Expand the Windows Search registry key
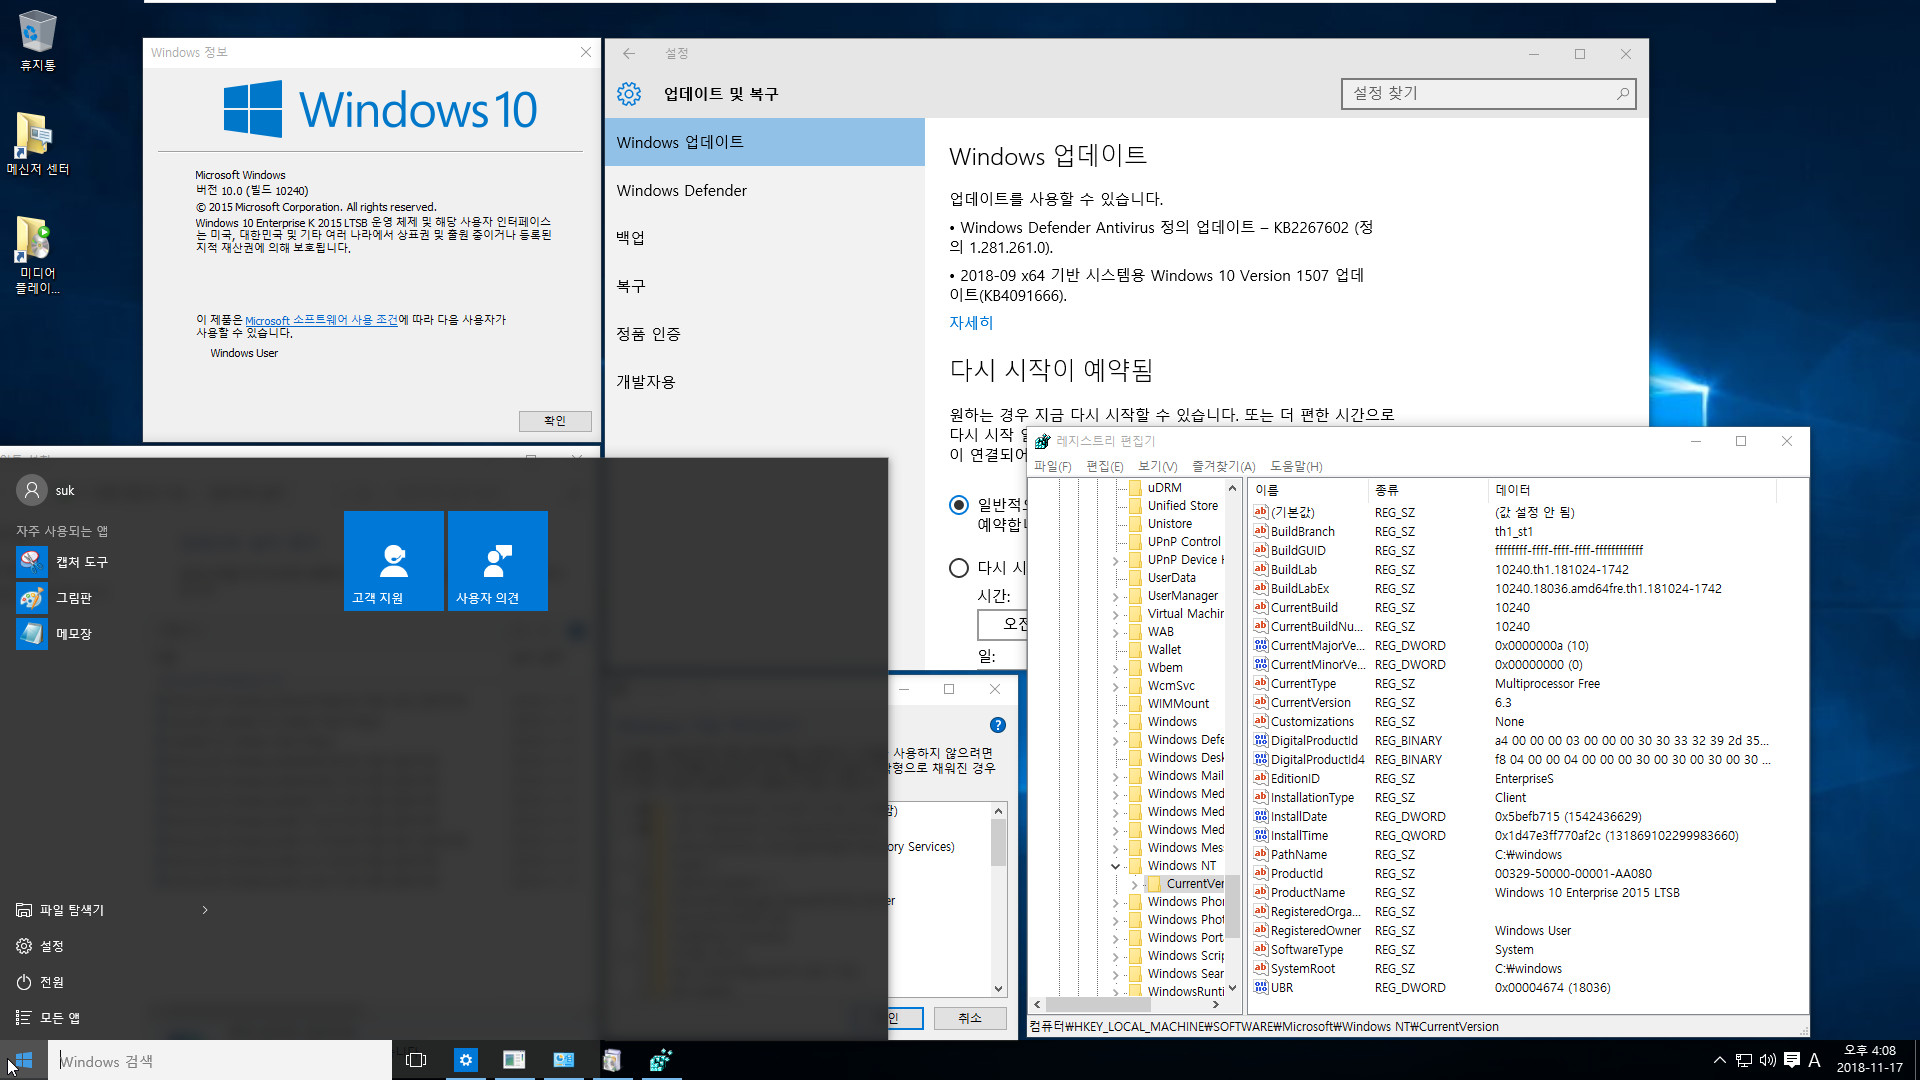Viewport: 1920px width, 1080px height. [x=1116, y=974]
